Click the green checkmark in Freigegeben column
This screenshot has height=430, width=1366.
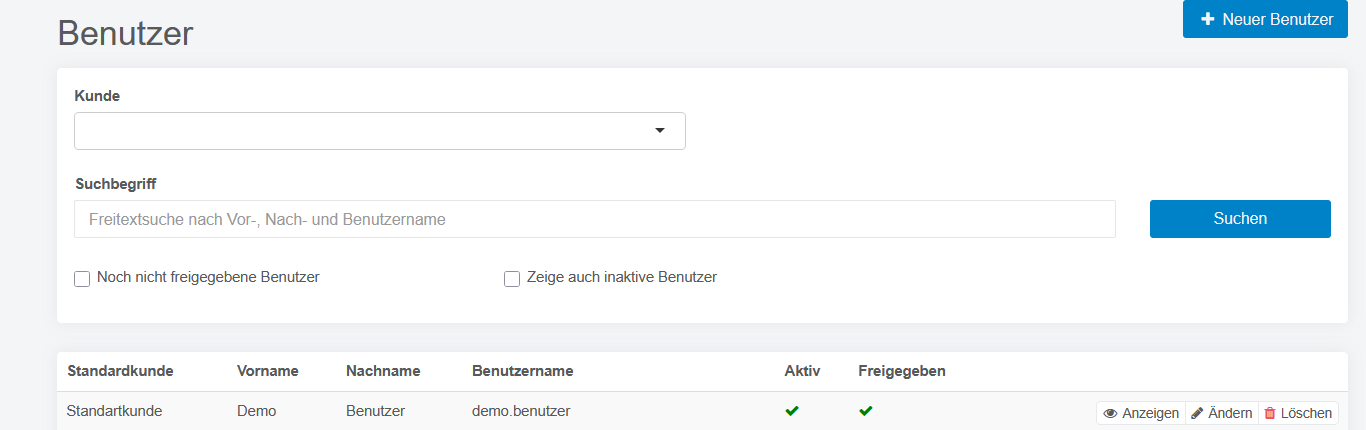click(x=866, y=411)
